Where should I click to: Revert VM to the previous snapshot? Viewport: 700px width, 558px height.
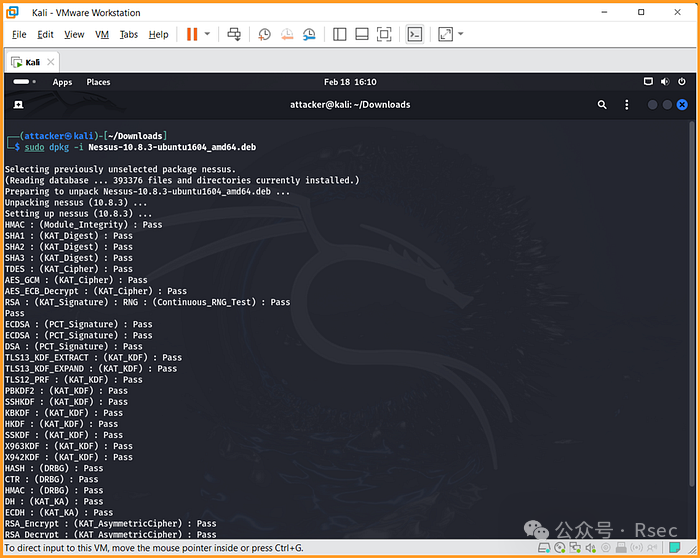point(286,34)
